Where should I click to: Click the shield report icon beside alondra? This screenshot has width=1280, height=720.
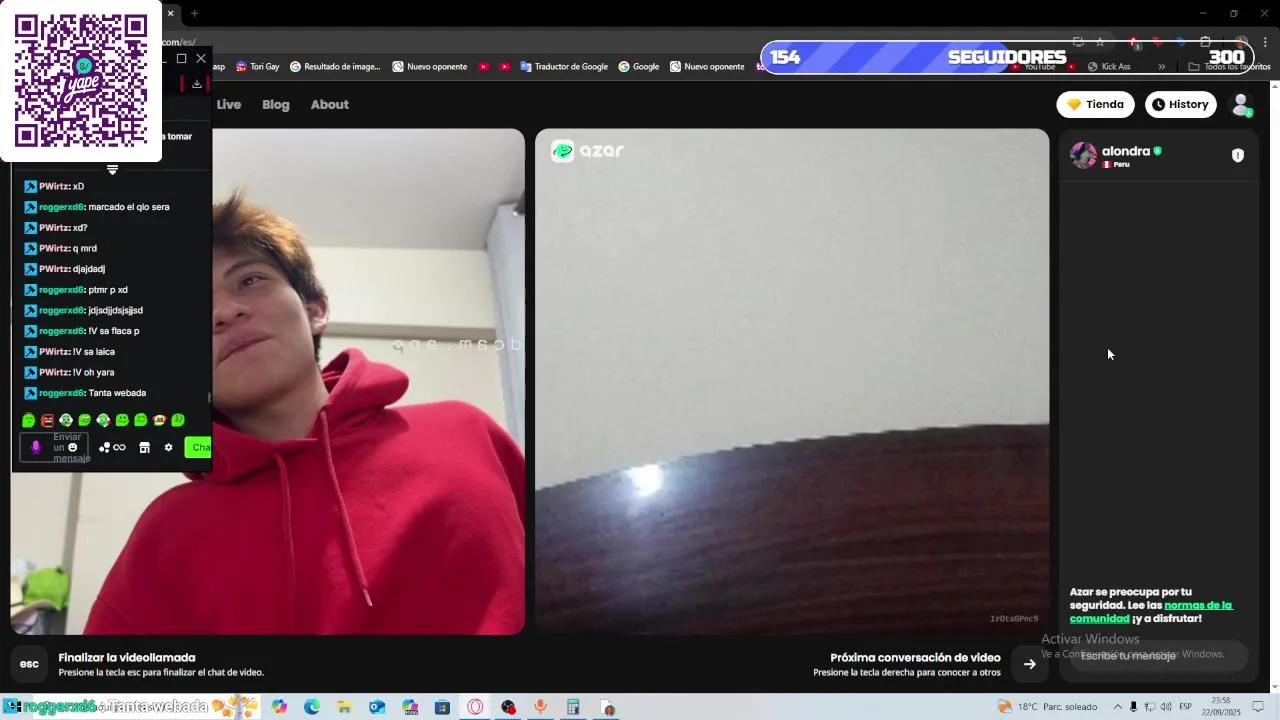[x=1237, y=155]
